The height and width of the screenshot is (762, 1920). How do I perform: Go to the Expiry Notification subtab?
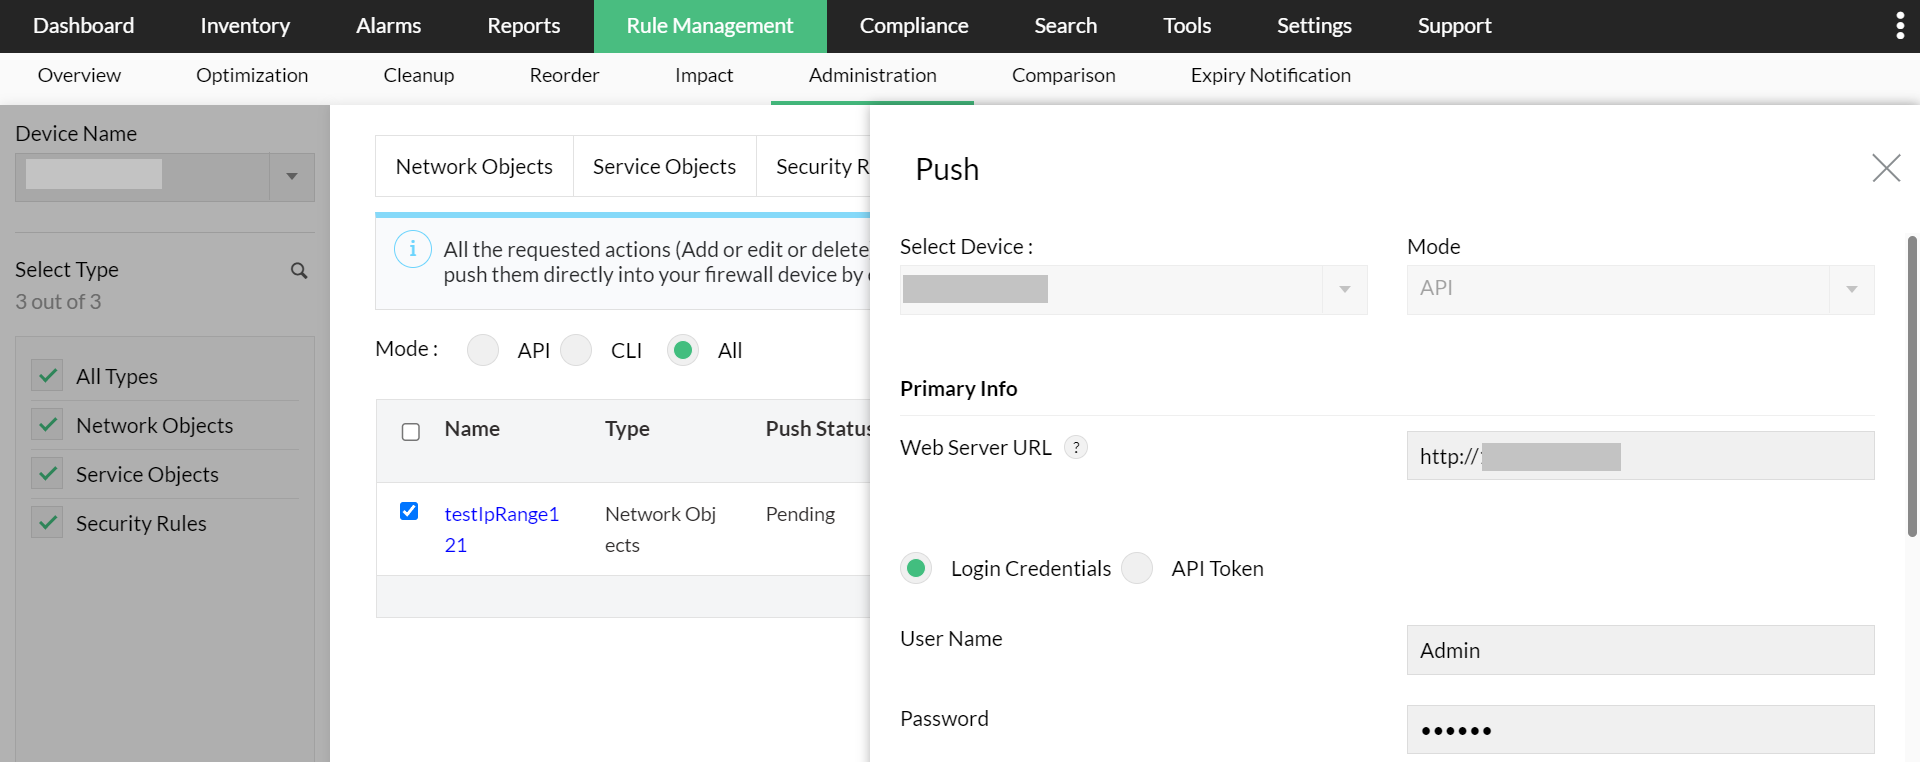(x=1270, y=76)
